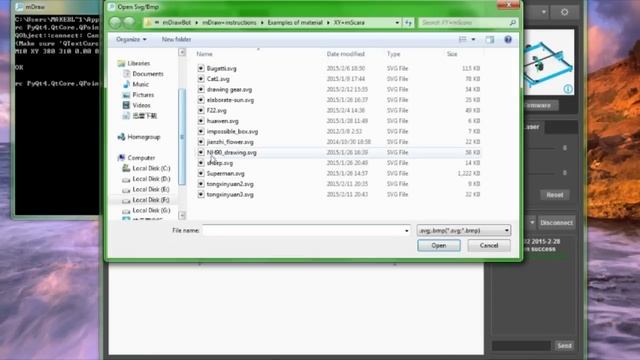Click the huawen.svg file icon
This screenshot has height=360, width=640.
(201, 121)
